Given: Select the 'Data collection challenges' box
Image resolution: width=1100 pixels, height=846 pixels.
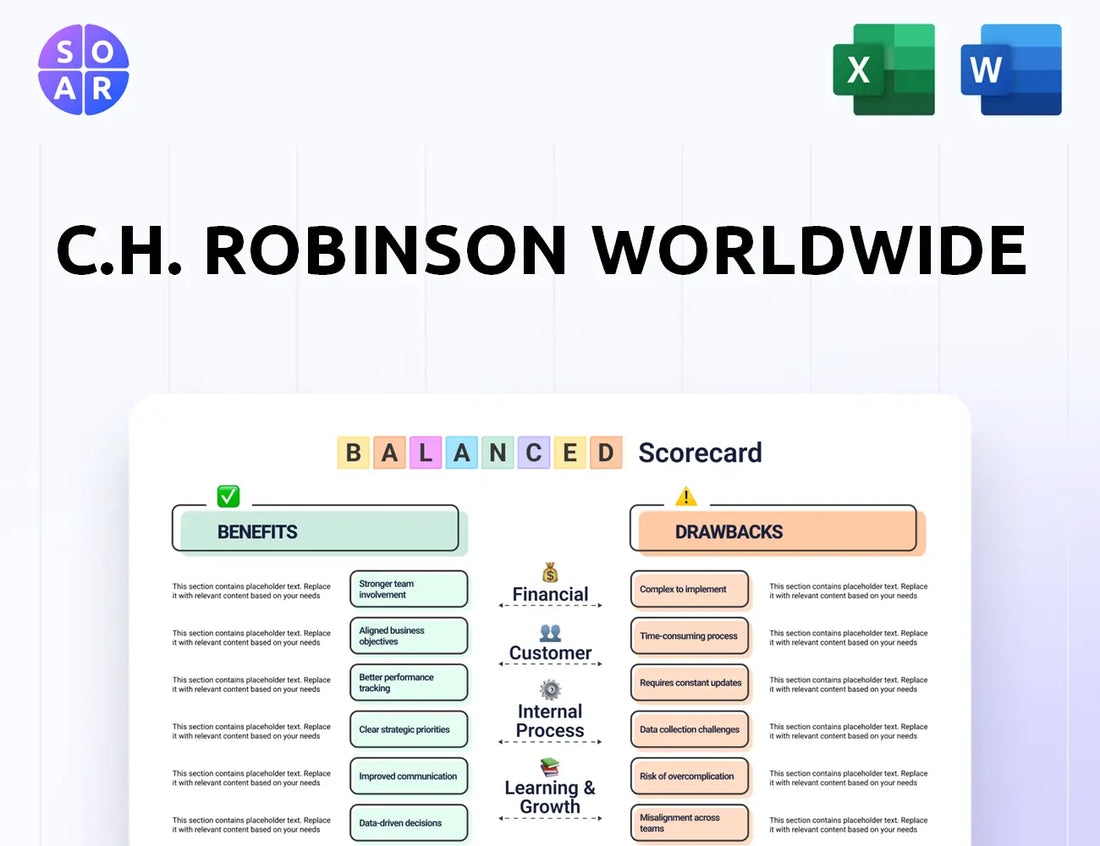Looking at the screenshot, I should 690,730.
